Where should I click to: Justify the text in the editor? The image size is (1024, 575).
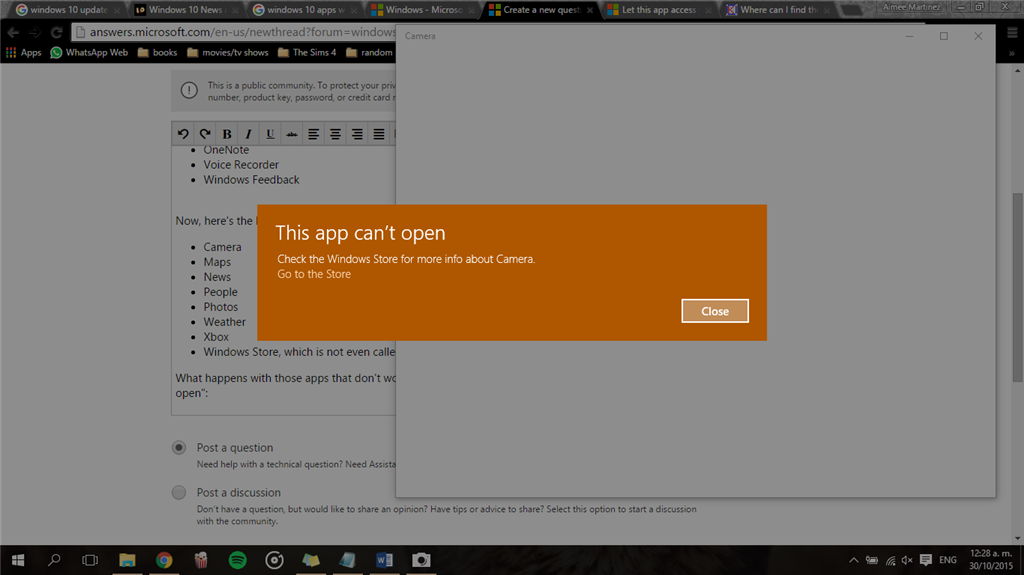(378, 134)
